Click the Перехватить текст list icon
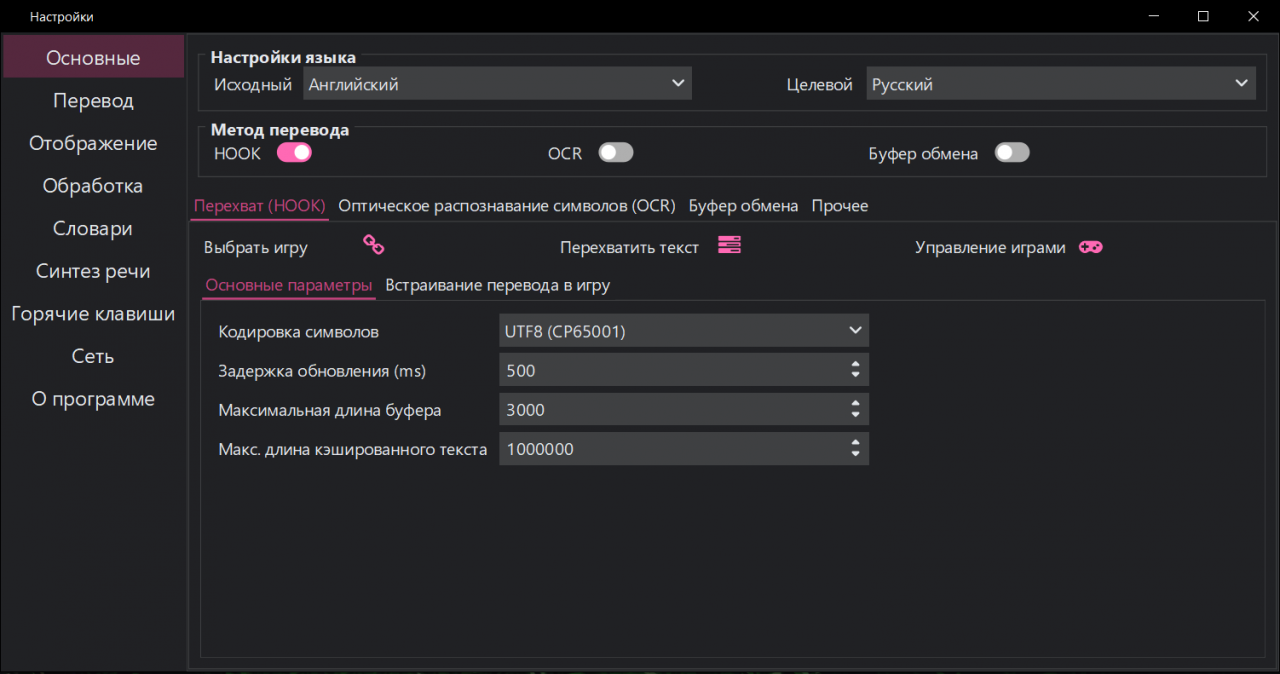Screen dimensions: 1280x674 tap(730, 245)
